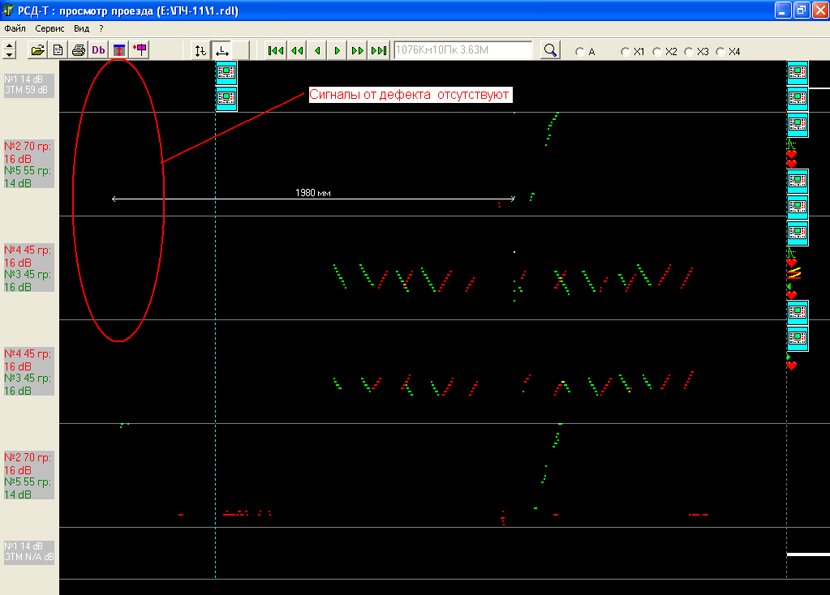This screenshot has width=830, height=595.
Task: Click the magnifier search icon
Action: pos(551,50)
